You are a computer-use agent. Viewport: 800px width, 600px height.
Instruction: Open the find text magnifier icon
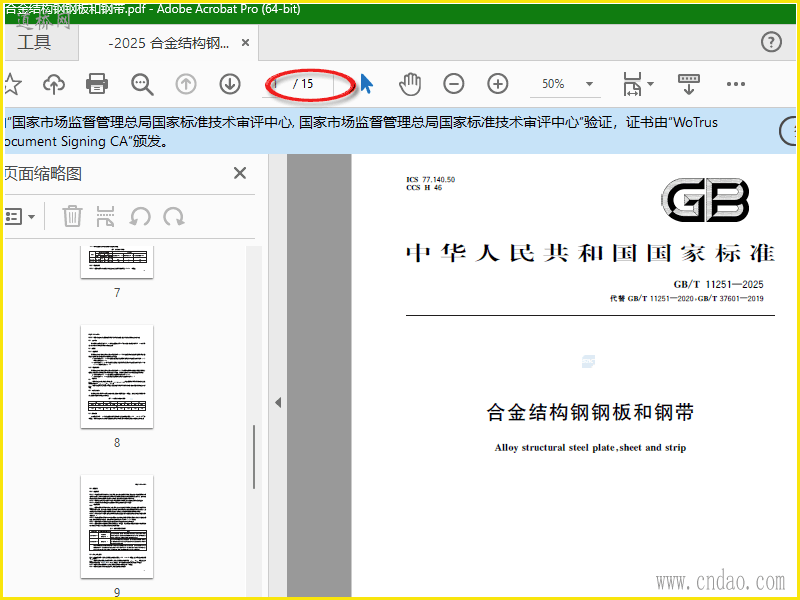click(142, 84)
